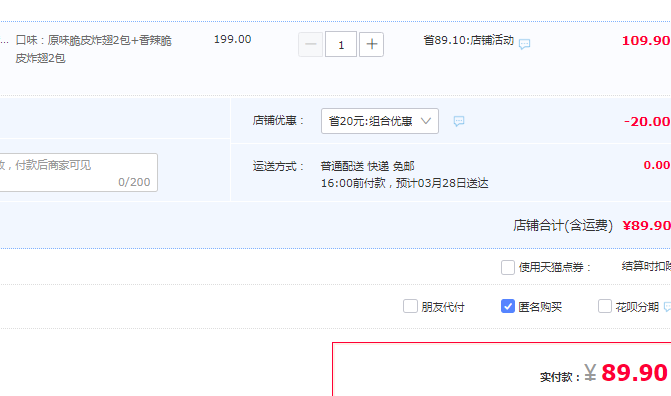Screen dimensions: 671x396
Task: Click the discount amount -20.00
Action: (x=647, y=122)
